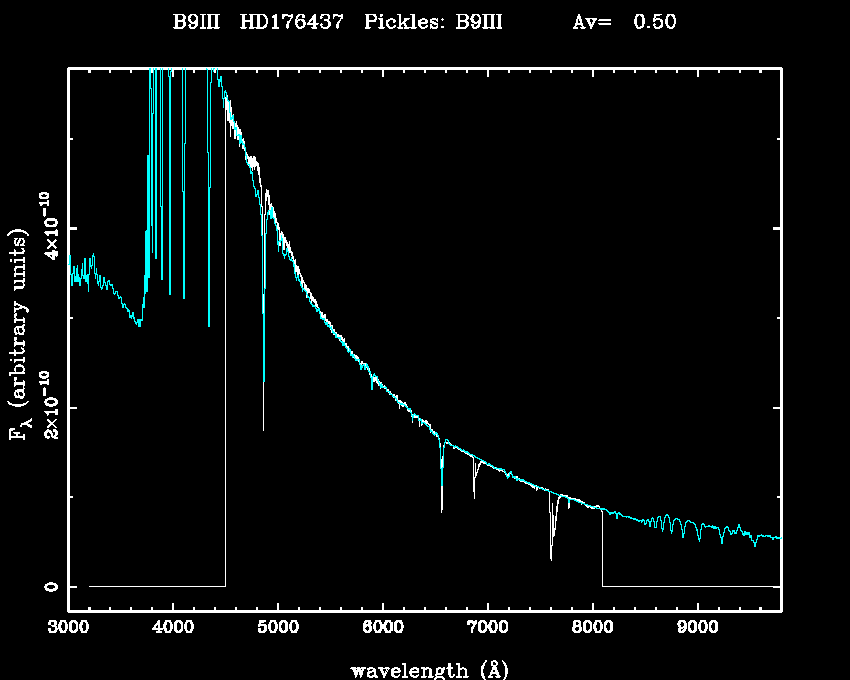Click the 'Av= 0.50' extinction value
The width and height of the screenshot is (850, 680).
[x=623, y=23]
